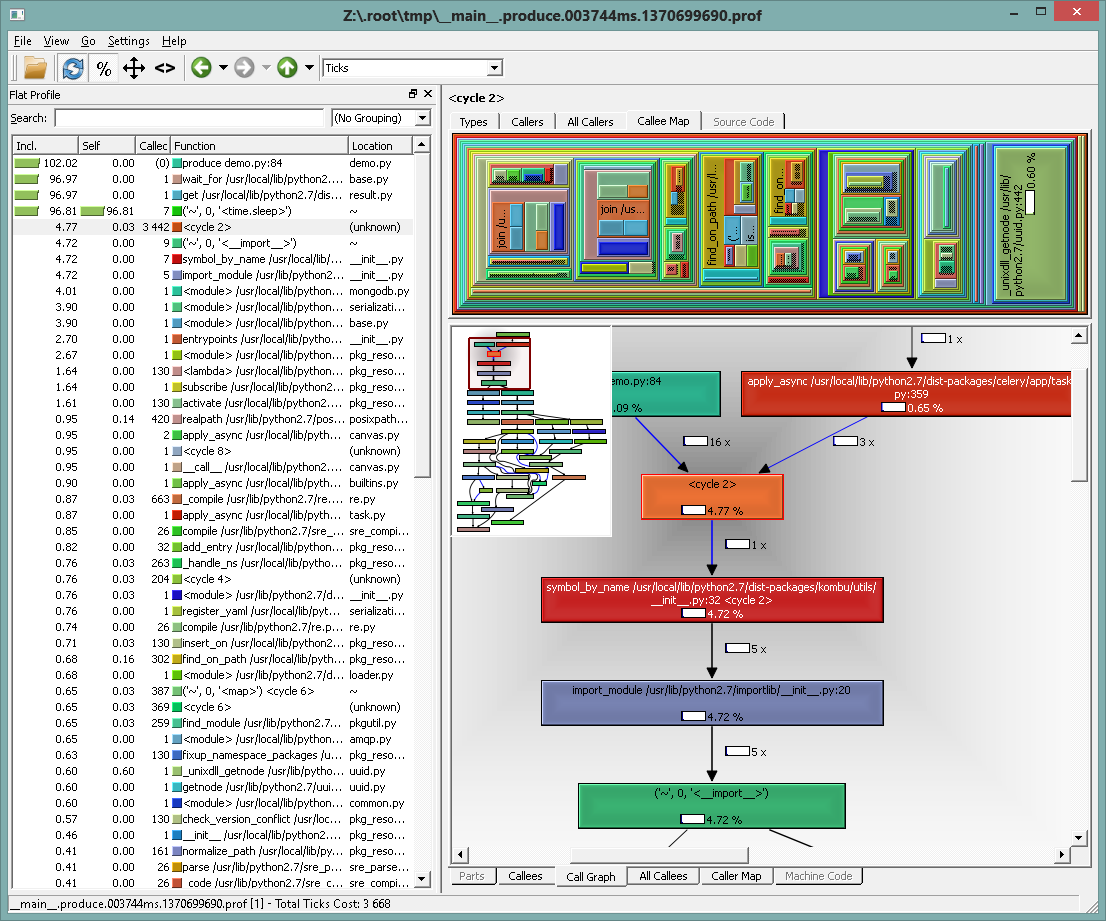Select the Caller Map tab
This screenshot has width=1106, height=921.
point(736,876)
